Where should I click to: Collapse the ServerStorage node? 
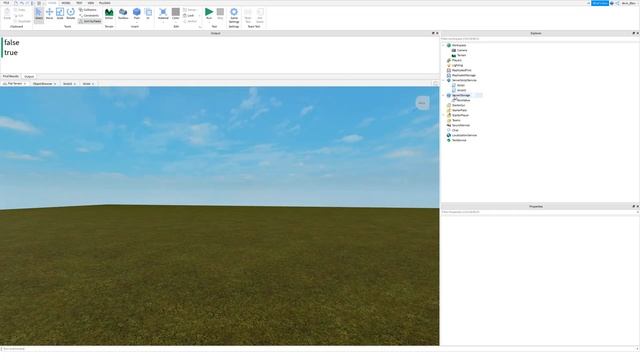click(x=444, y=95)
